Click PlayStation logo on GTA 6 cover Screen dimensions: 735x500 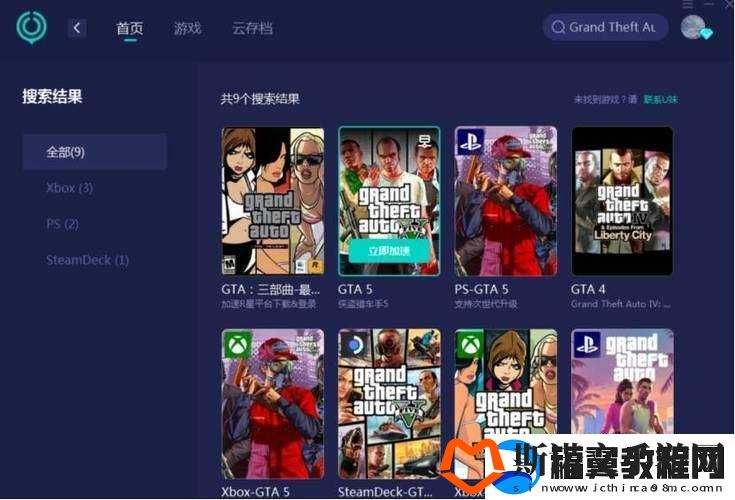[586, 345]
